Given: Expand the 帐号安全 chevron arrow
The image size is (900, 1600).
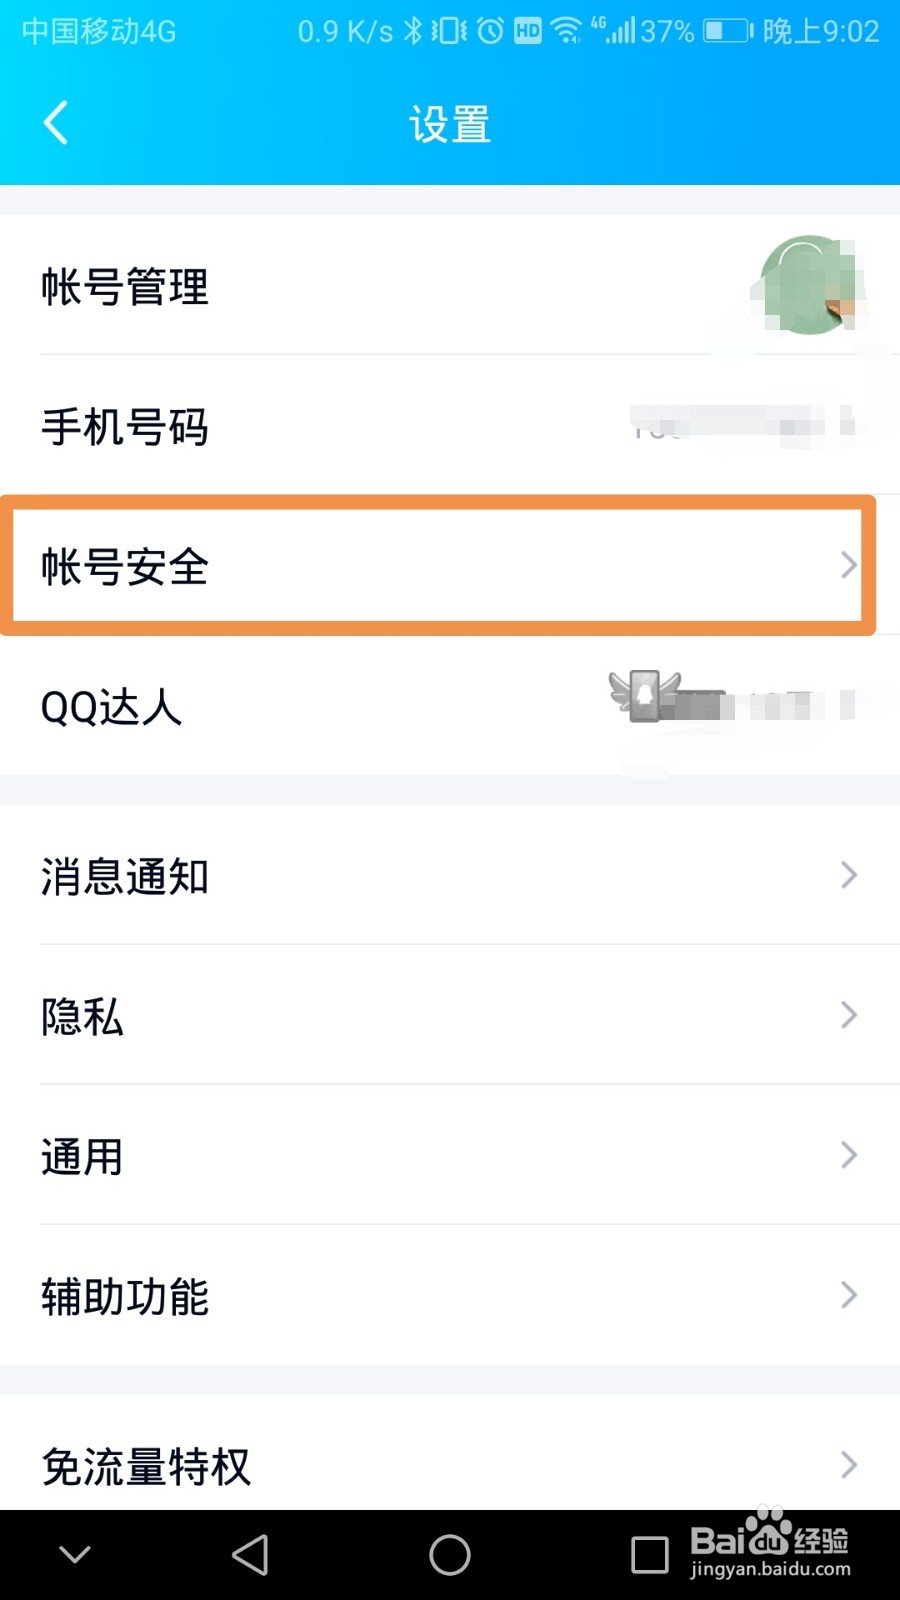Looking at the screenshot, I should pos(848,565).
